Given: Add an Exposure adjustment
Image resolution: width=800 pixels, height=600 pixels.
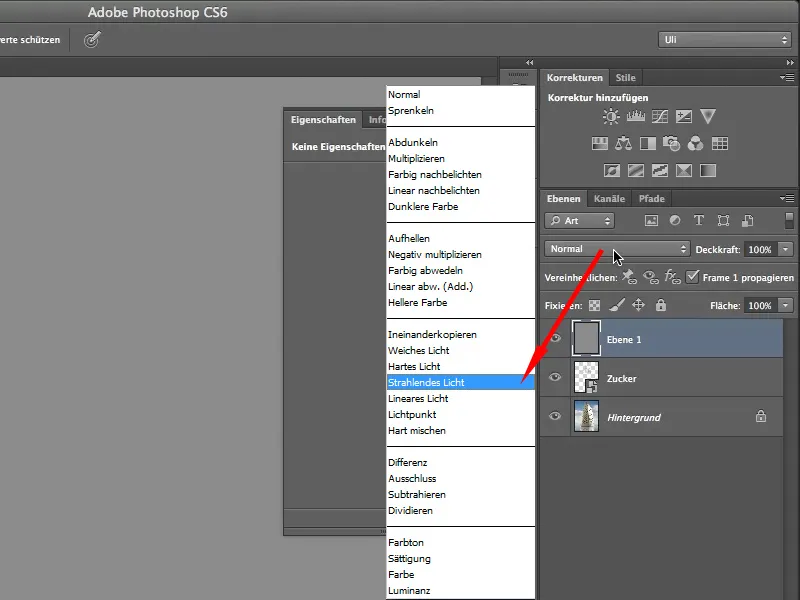Looking at the screenshot, I should pyautogui.click(x=684, y=116).
